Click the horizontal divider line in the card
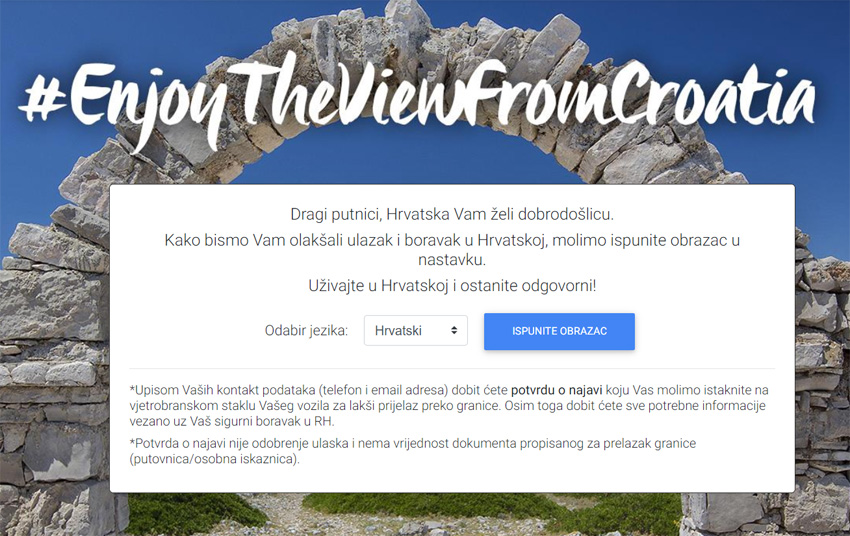Screen dimensions: 850x536 [452, 369]
